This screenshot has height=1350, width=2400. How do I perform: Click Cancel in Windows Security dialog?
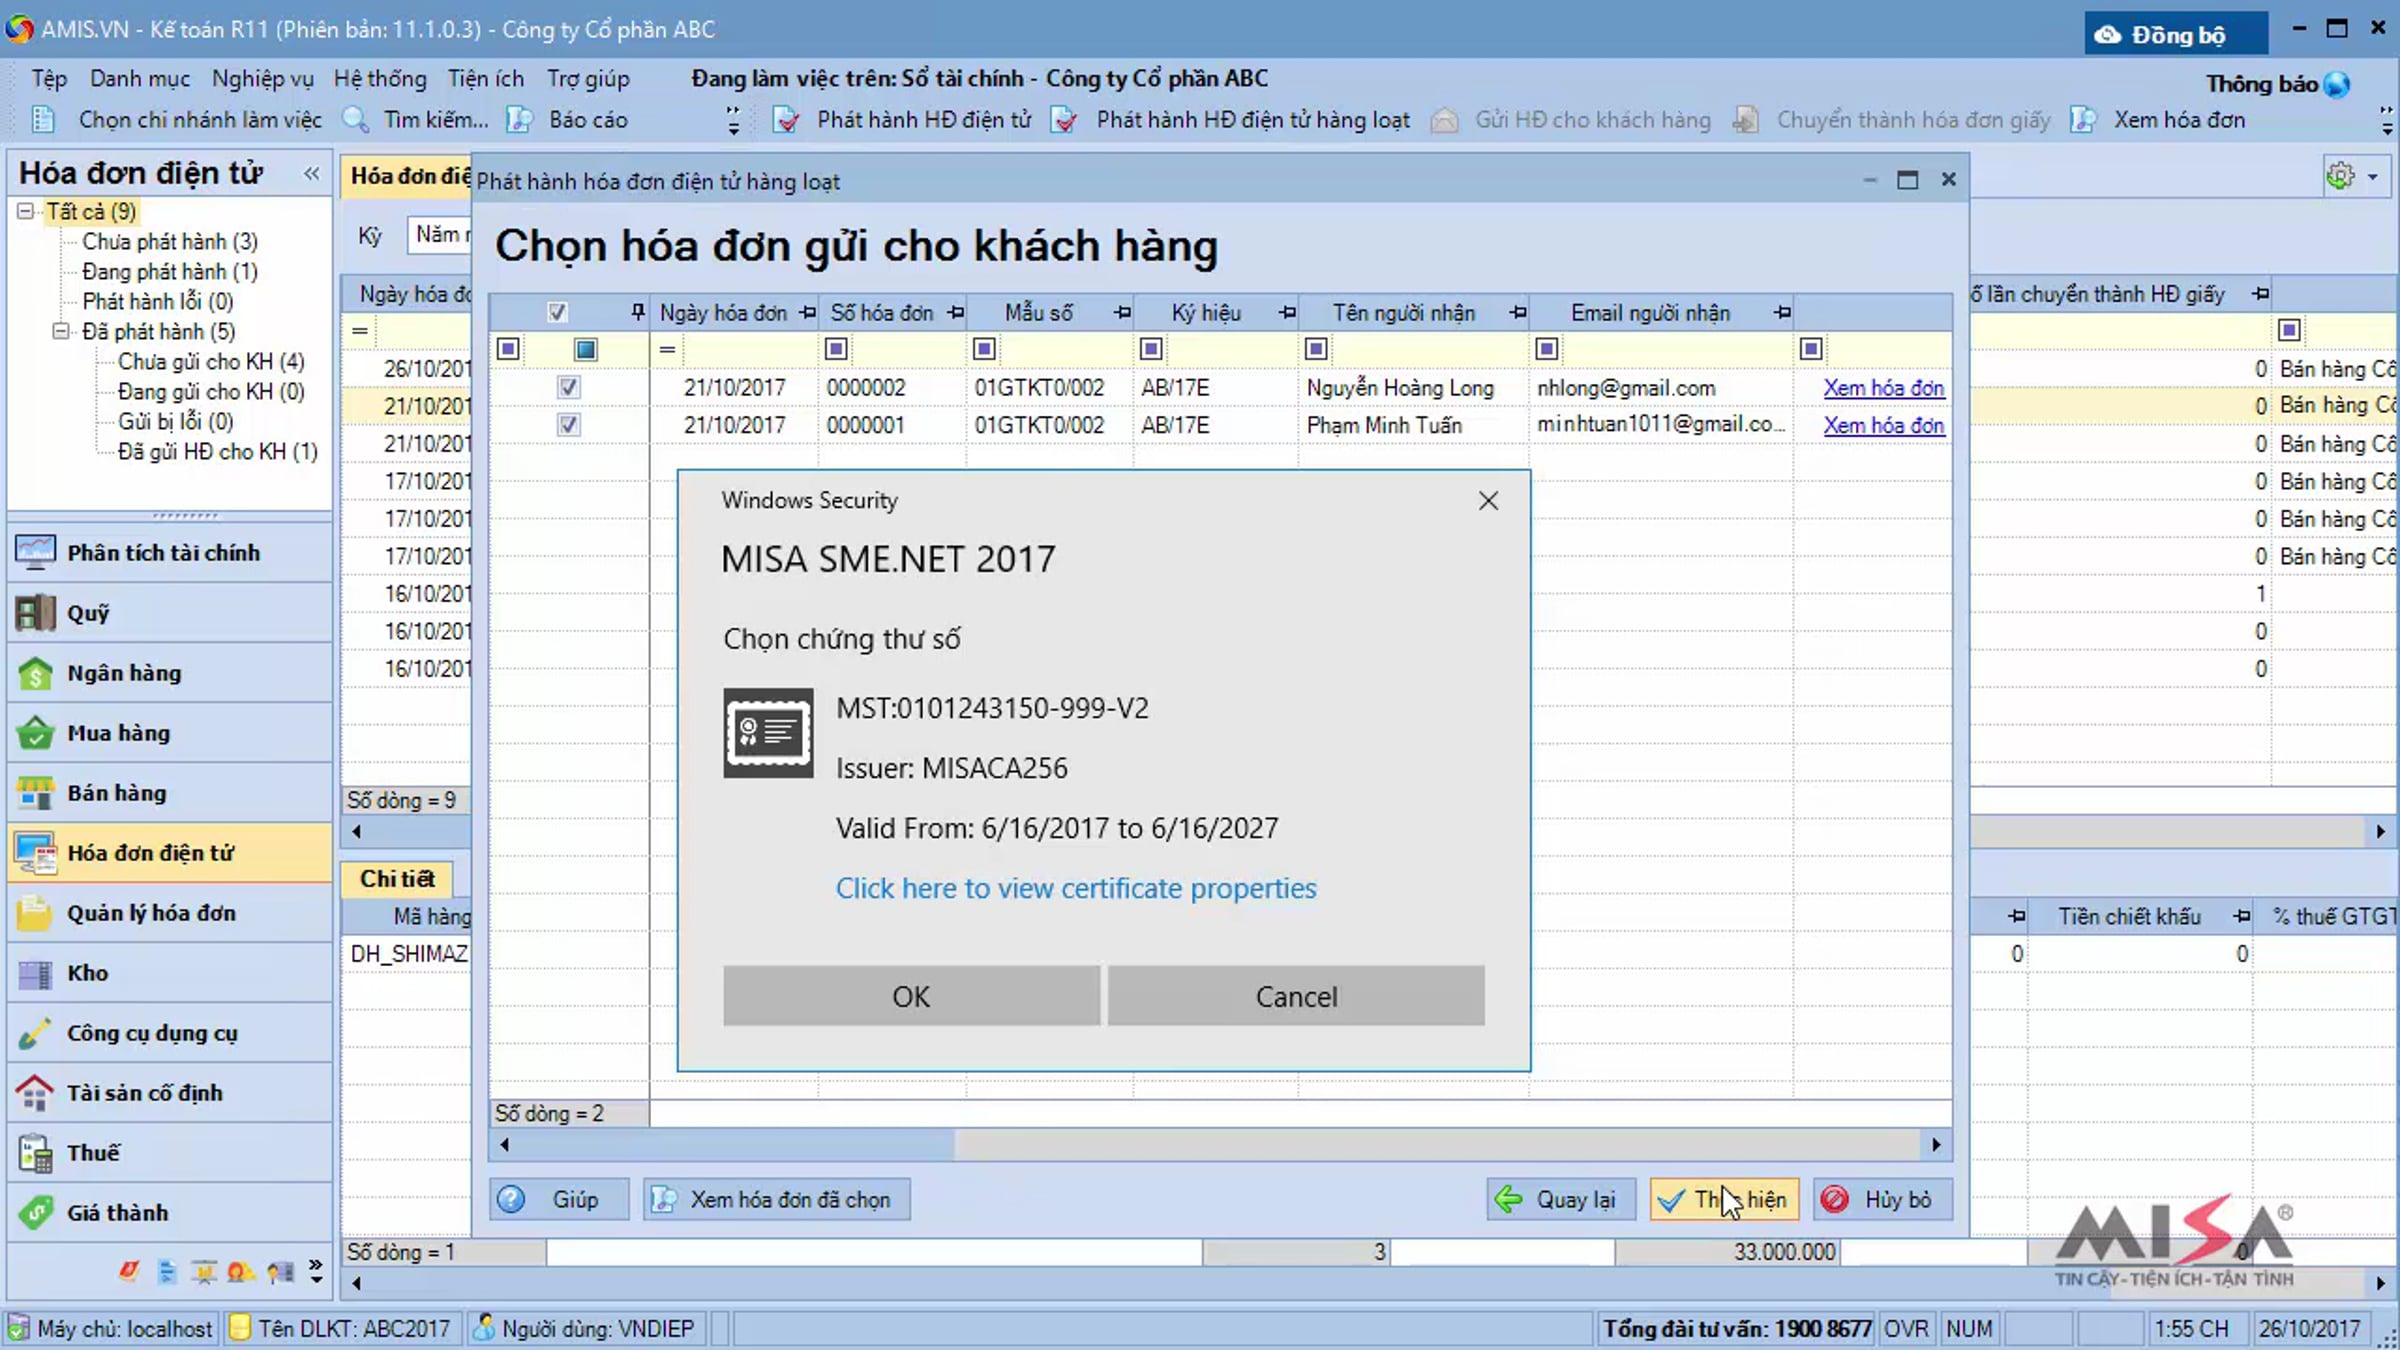click(x=1296, y=996)
